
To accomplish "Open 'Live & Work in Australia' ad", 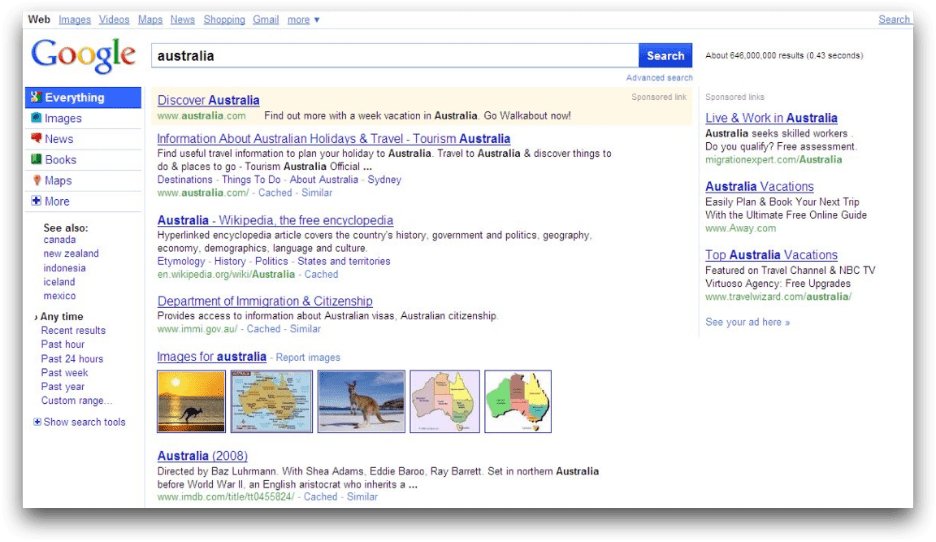I will click(x=771, y=118).
